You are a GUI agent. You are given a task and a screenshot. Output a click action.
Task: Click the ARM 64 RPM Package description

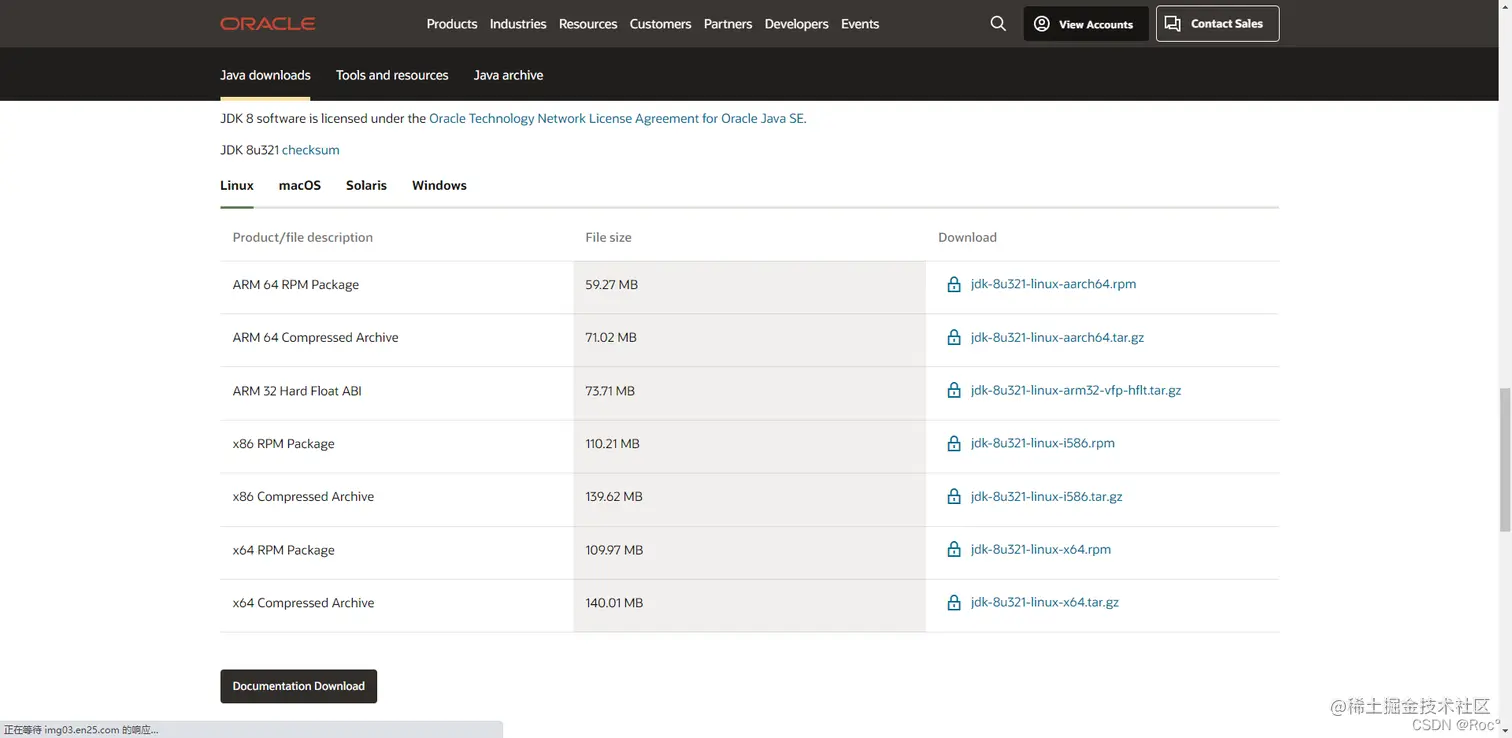296,285
